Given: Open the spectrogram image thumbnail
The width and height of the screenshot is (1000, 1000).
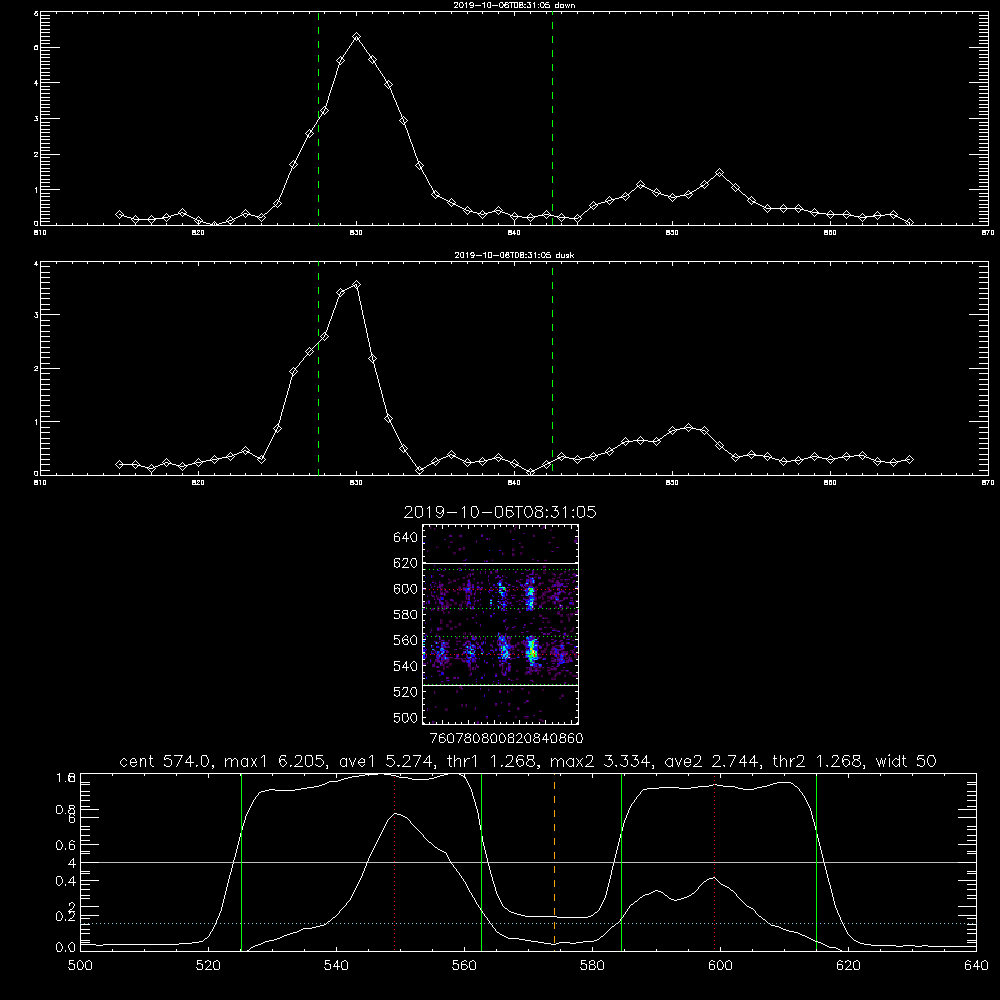Looking at the screenshot, I should 501,624.
